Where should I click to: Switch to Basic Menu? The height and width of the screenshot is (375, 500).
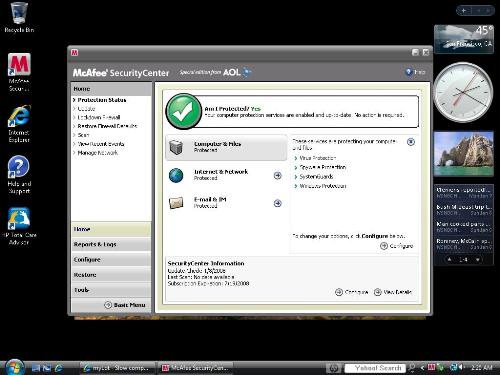click(x=125, y=305)
